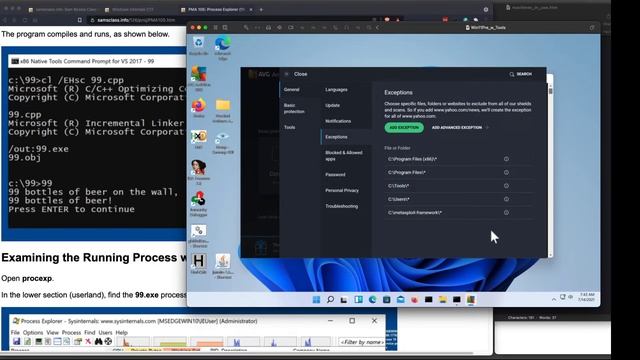Show hidden tray icons chevron in taskbar
Screen dimensions: 640x360
(554, 299)
